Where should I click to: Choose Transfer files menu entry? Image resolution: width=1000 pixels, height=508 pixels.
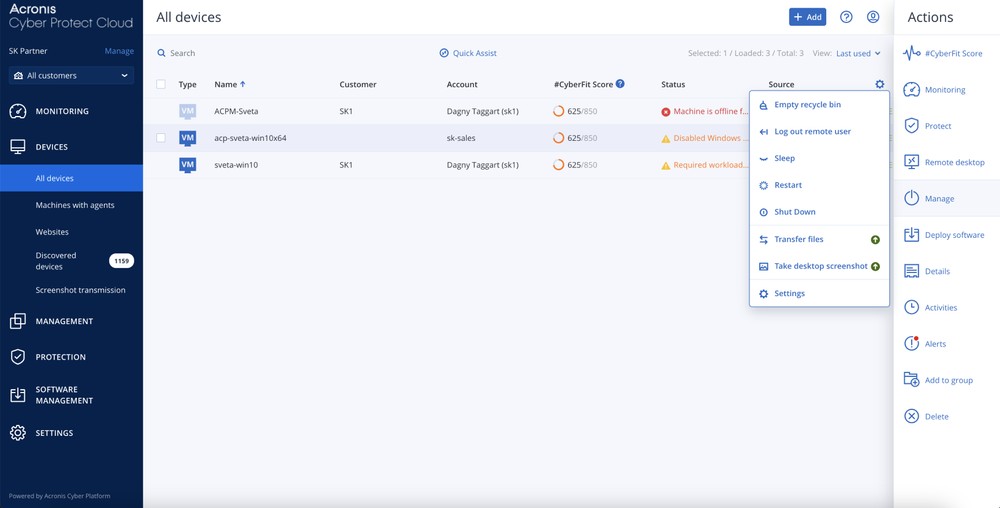pyautogui.click(x=819, y=239)
